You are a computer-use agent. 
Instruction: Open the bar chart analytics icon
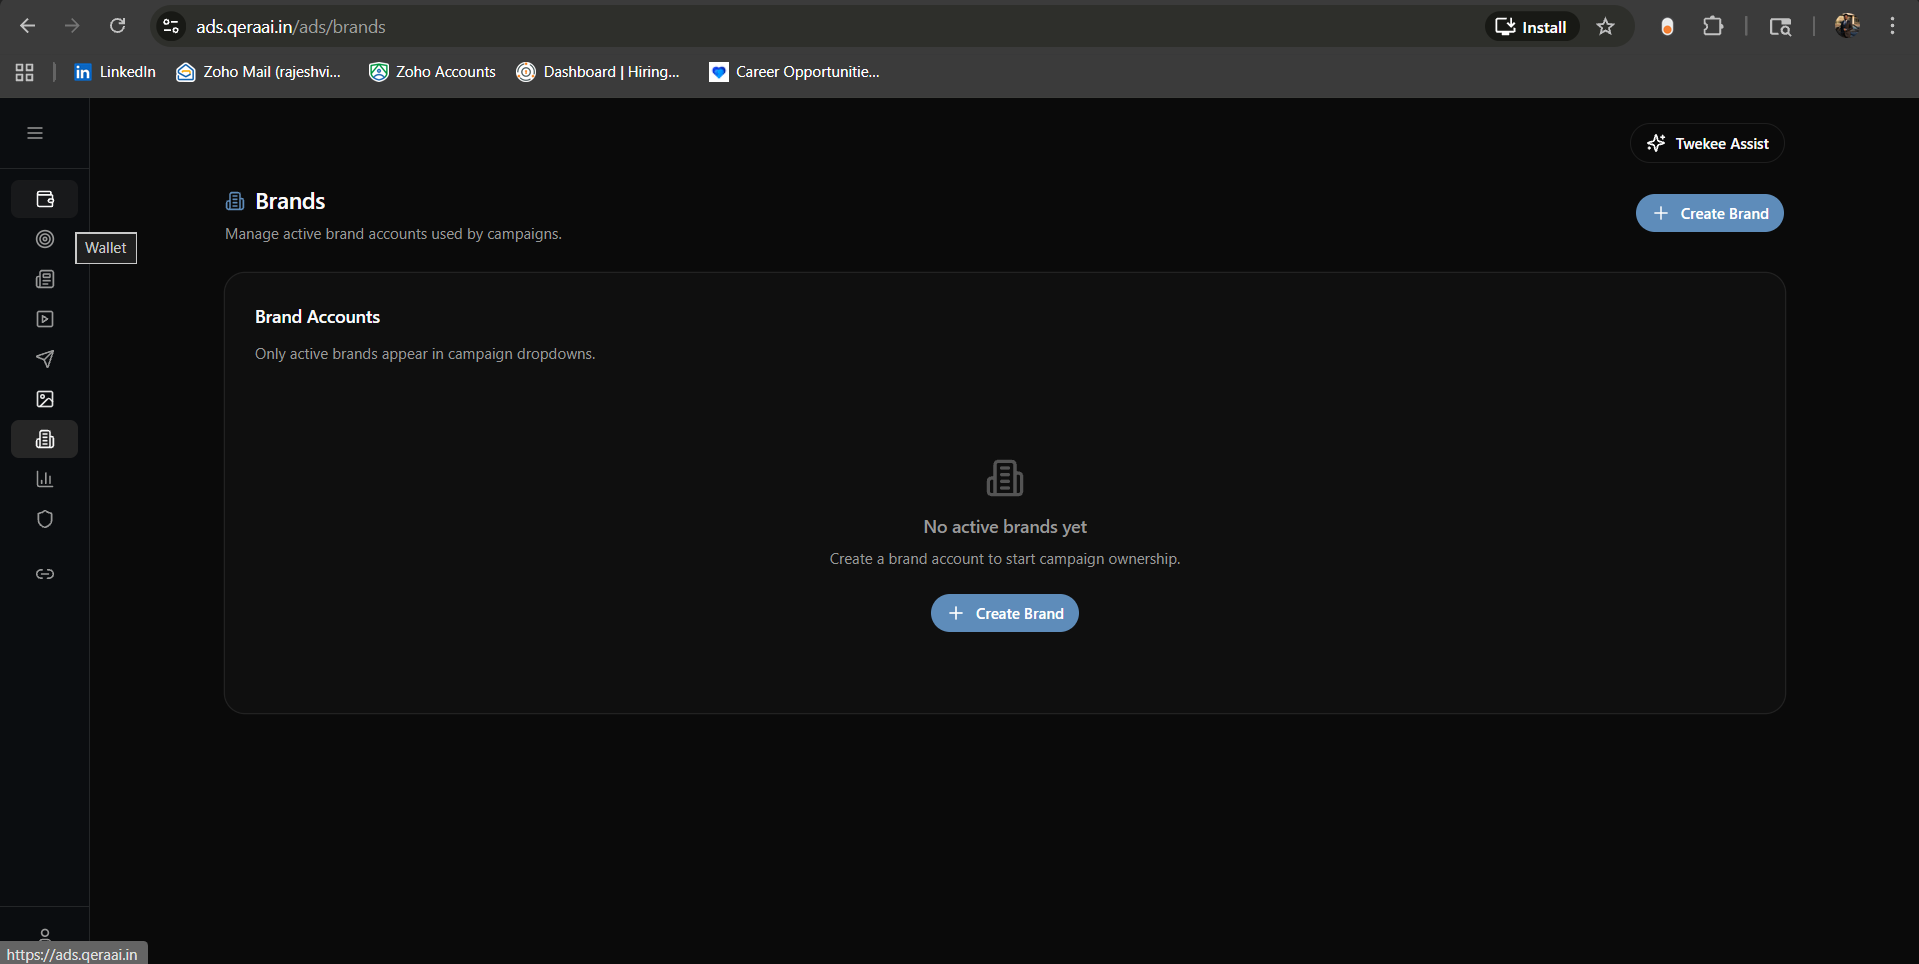[45, 479]
